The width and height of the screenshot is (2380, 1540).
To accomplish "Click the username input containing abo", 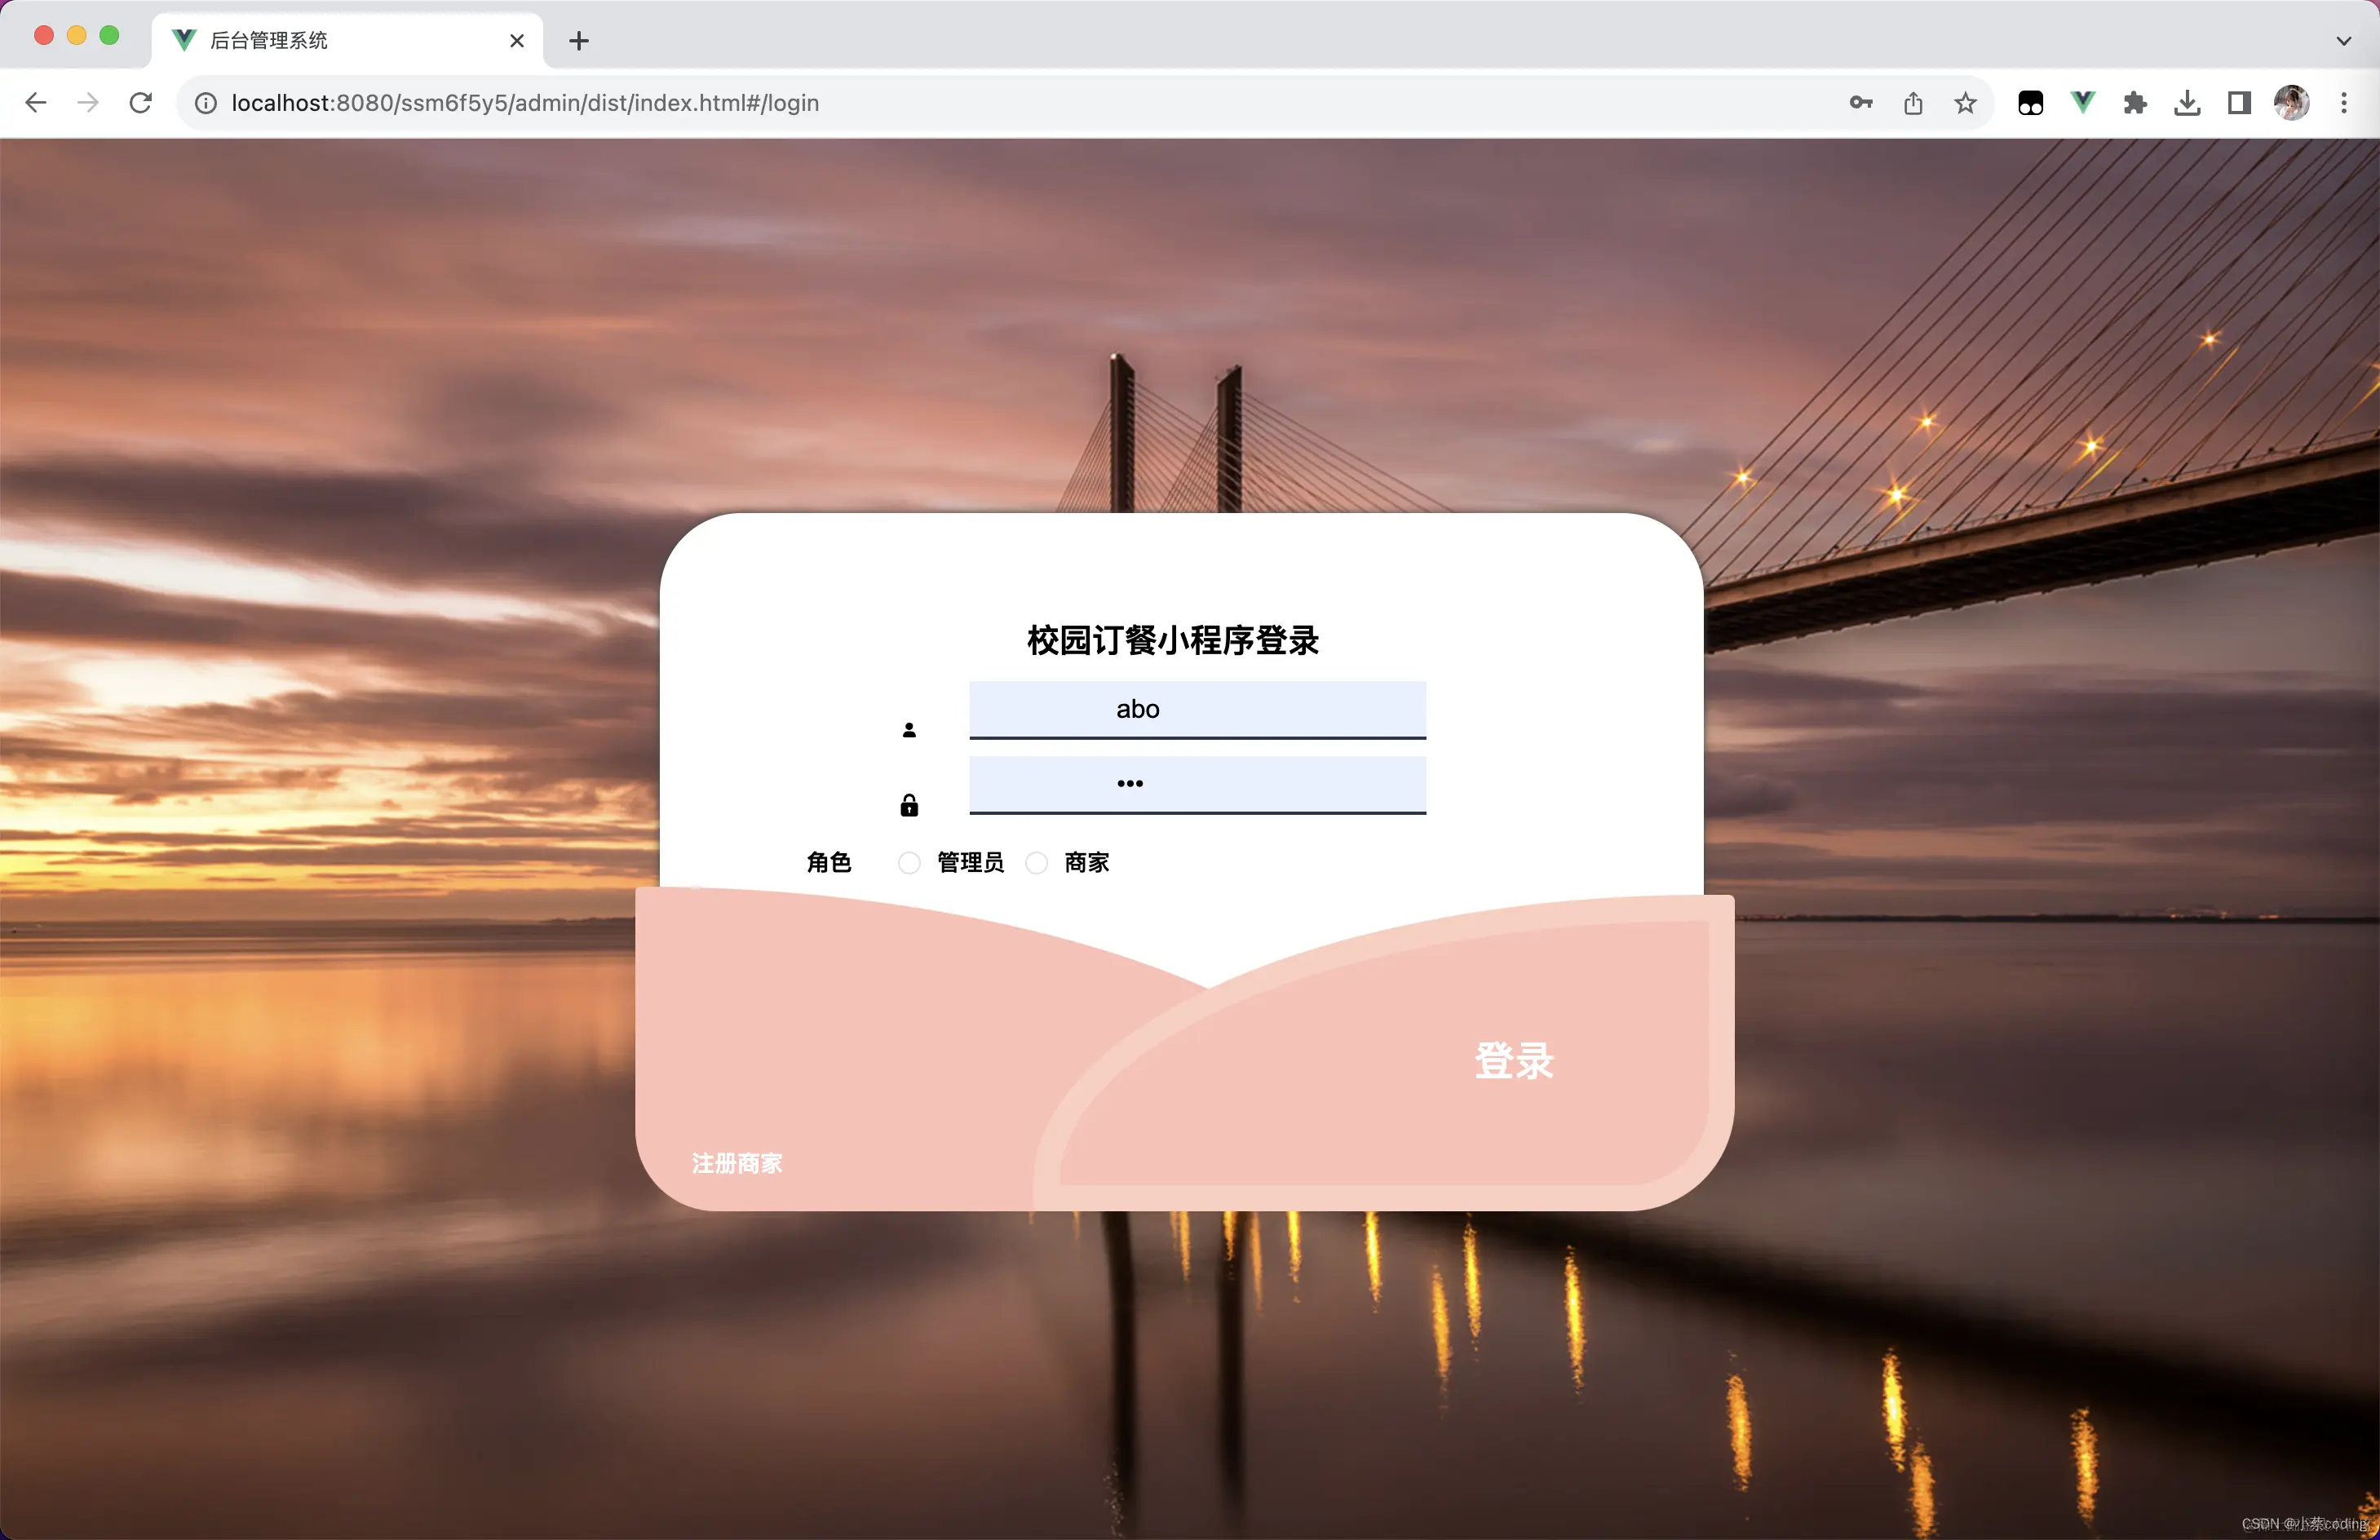I will [x=1197, y=708].
